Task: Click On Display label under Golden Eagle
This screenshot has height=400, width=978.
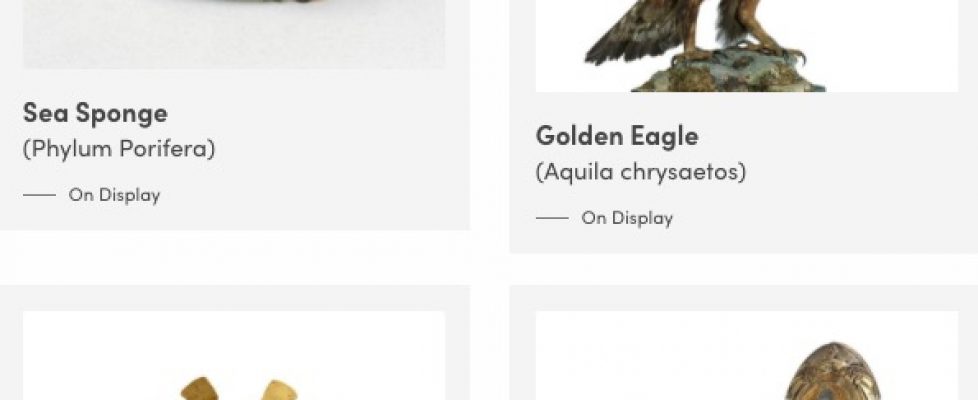Action: (627, 218)
